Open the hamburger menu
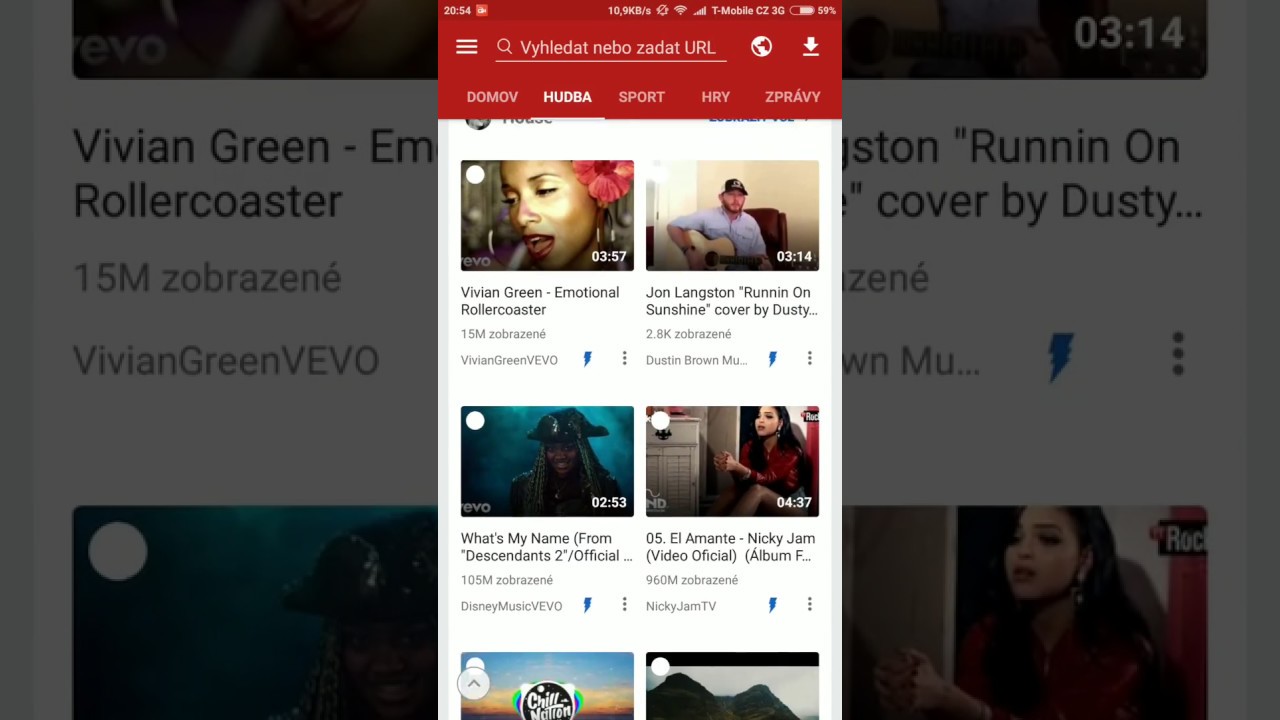Viewport: 1280px width, 720px height. point(467,47)
